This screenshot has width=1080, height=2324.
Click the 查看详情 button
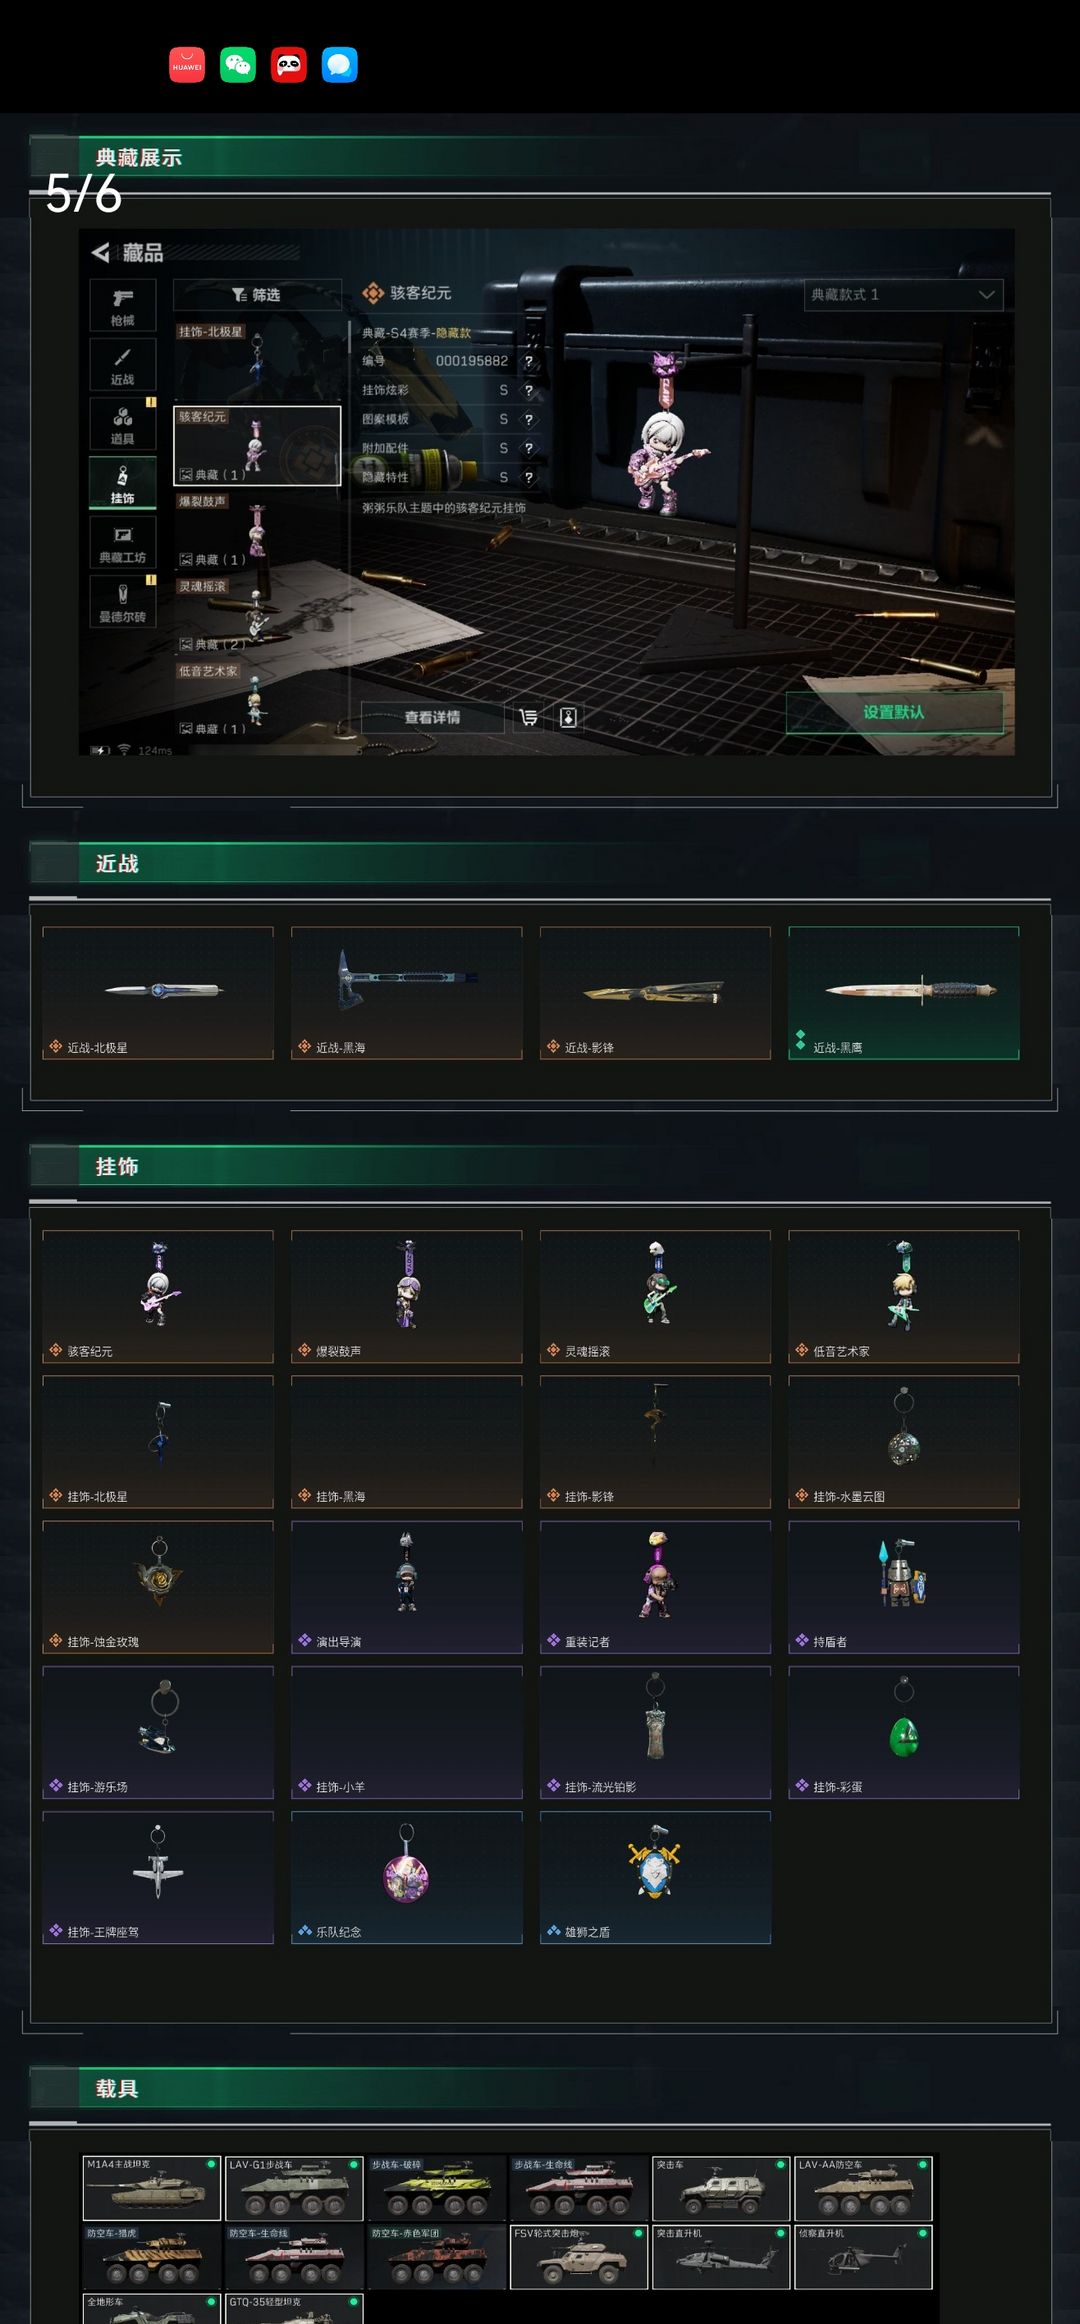[x=432, y=717]
